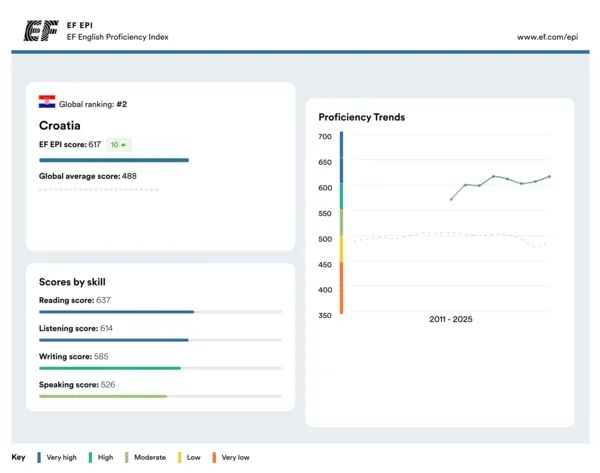Click the "Moderate" legend text
This screenshot has width=600, height=473.
point(150,457)
